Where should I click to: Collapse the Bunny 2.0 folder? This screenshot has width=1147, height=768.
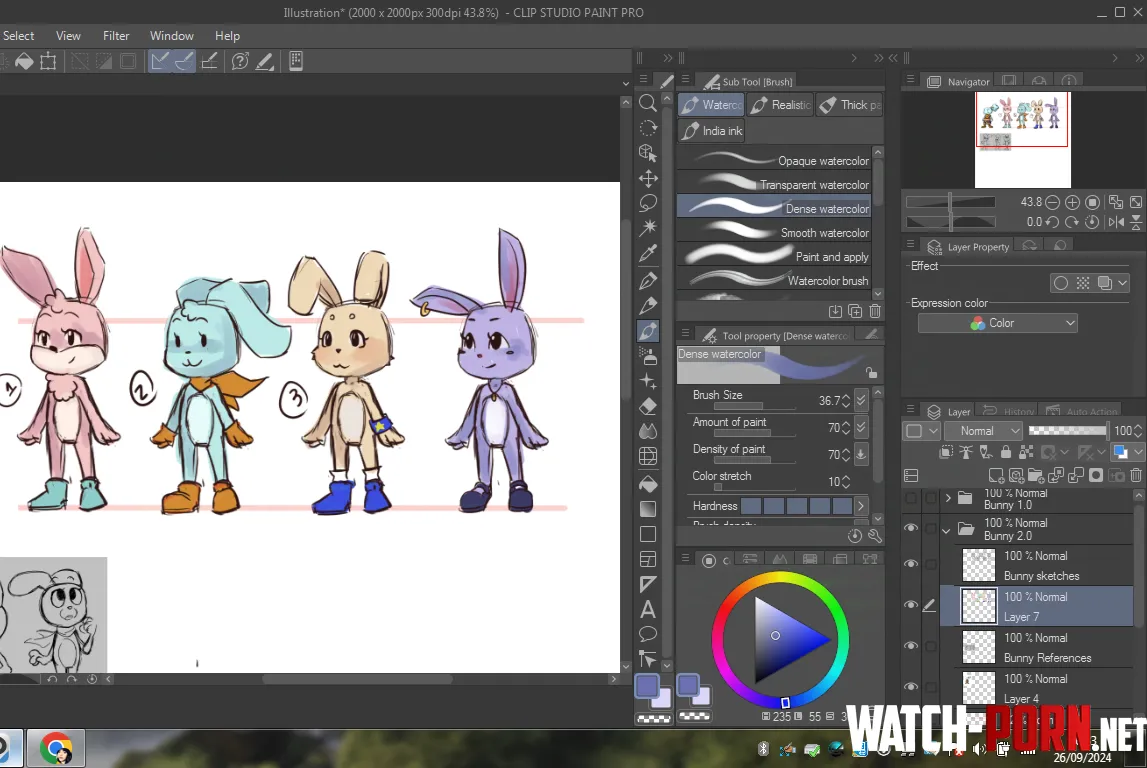pyautogui.click(x=947, y=530)
